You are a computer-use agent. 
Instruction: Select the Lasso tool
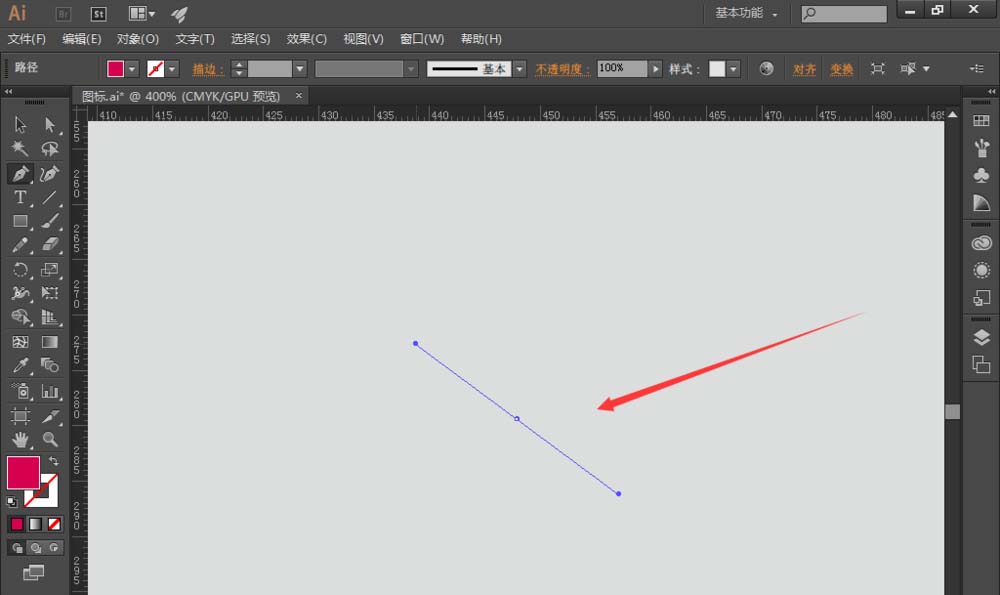(x=50, y=148)
